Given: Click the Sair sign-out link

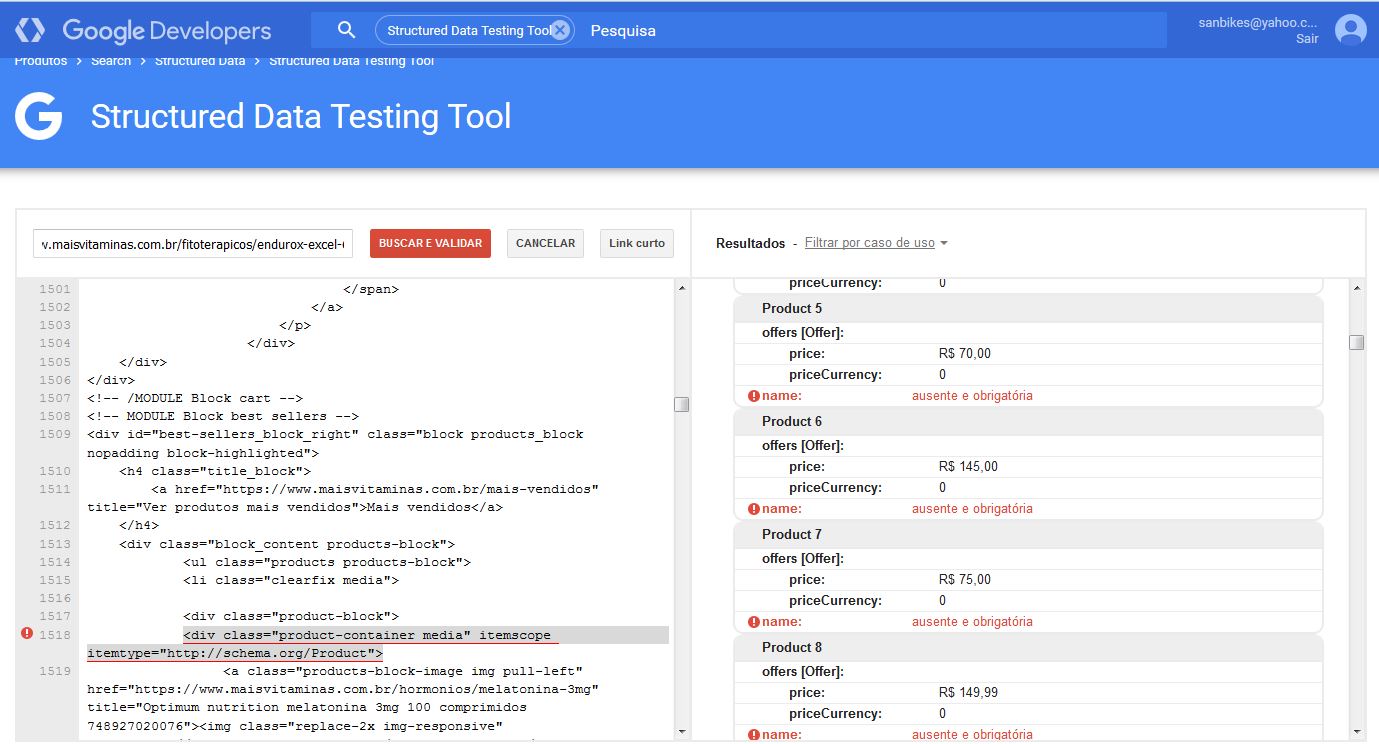Looking at the screenshot, I should pyautogui.click(x=1307, y=39).
